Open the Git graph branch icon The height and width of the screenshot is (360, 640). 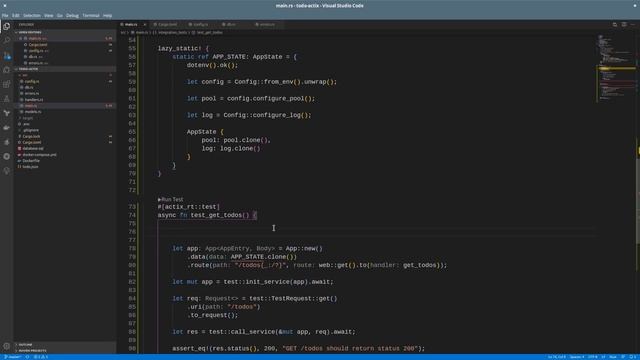[7, 113]
